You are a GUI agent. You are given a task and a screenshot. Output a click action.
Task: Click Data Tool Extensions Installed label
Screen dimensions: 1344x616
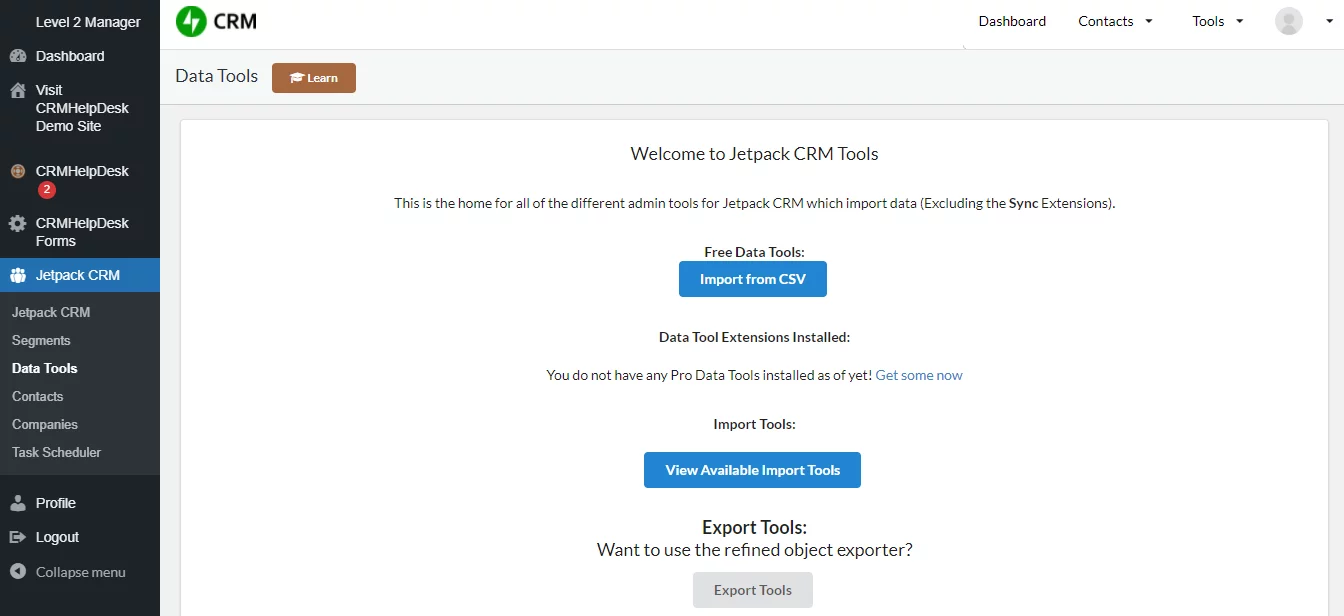point(755,337)
